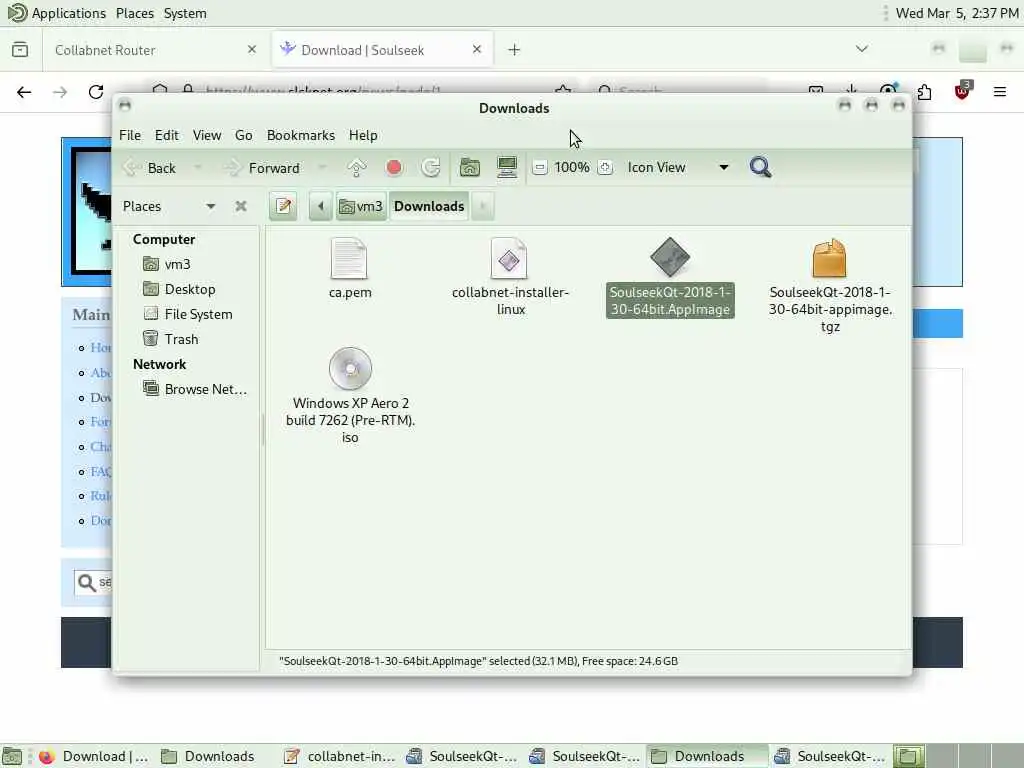Close the Download | Soulseek tab
This screenshot has width=1024, height=768.
pos(477,50)
